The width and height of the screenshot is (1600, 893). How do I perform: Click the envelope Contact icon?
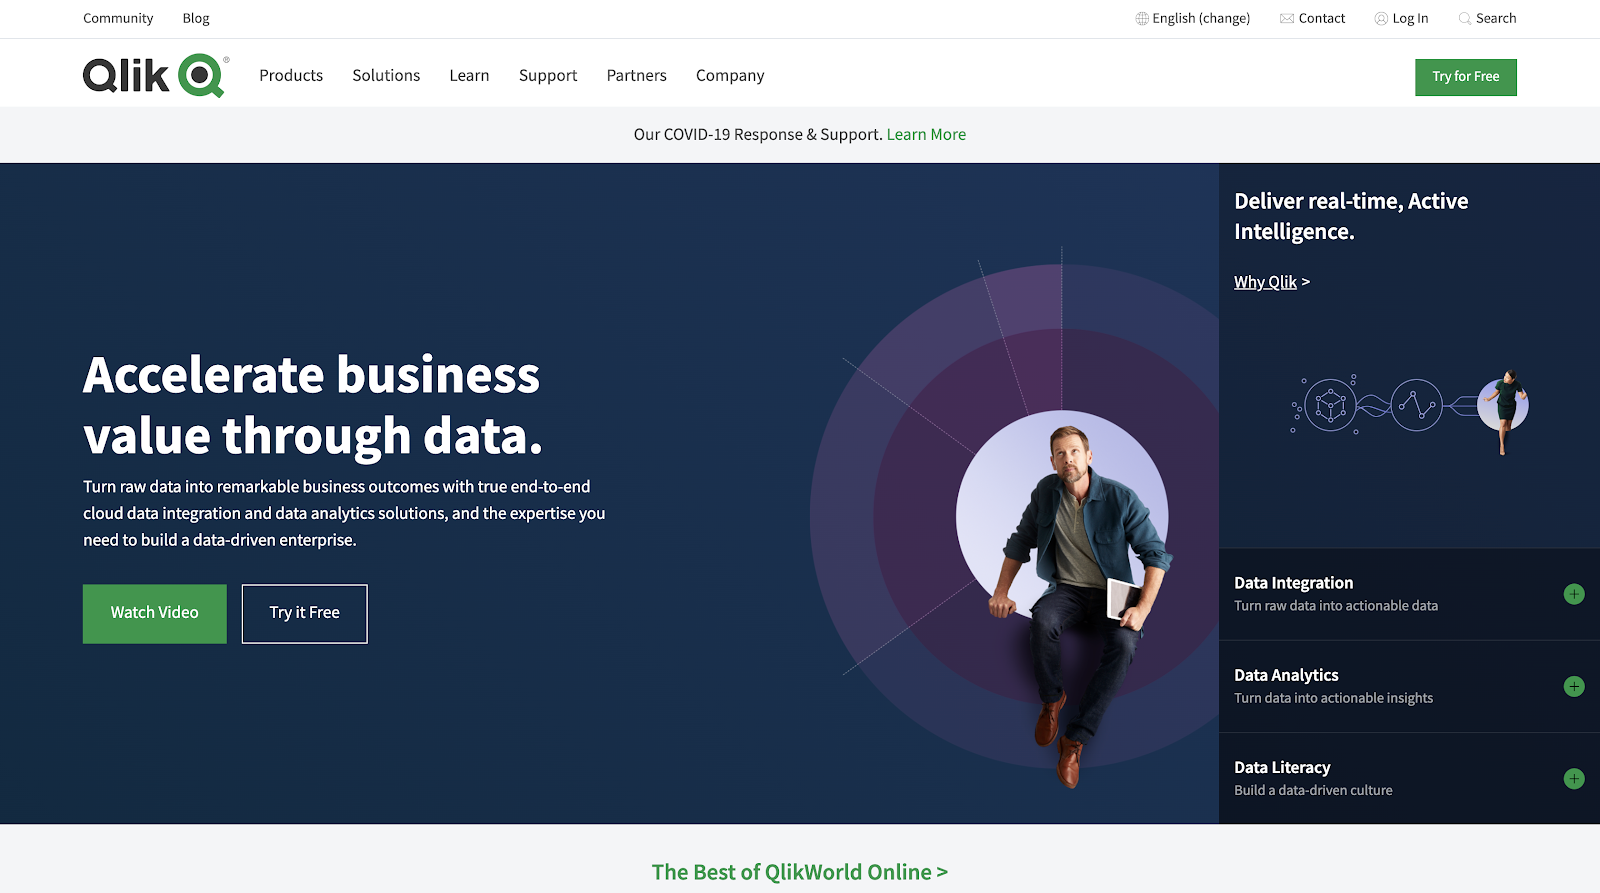click(x=1287, y=18)
